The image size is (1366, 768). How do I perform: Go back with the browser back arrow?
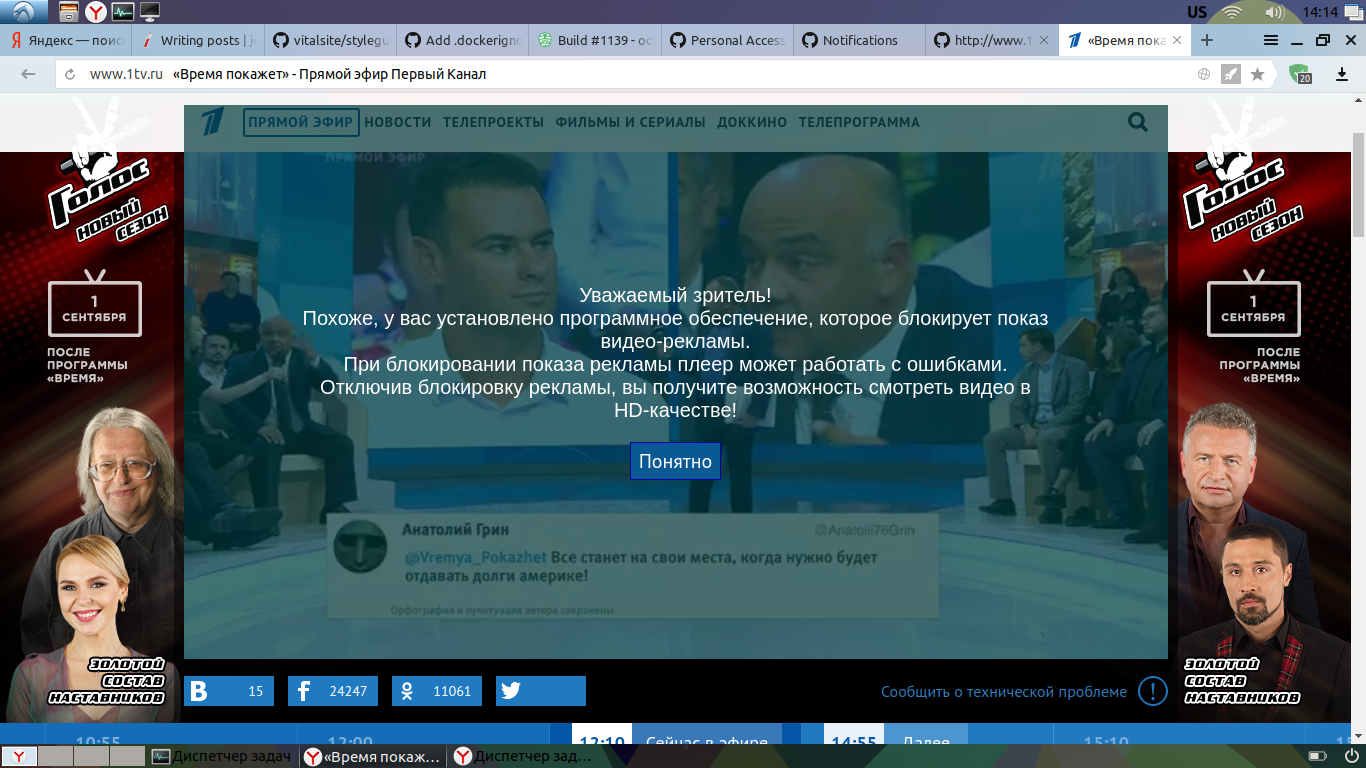[28, 74]
